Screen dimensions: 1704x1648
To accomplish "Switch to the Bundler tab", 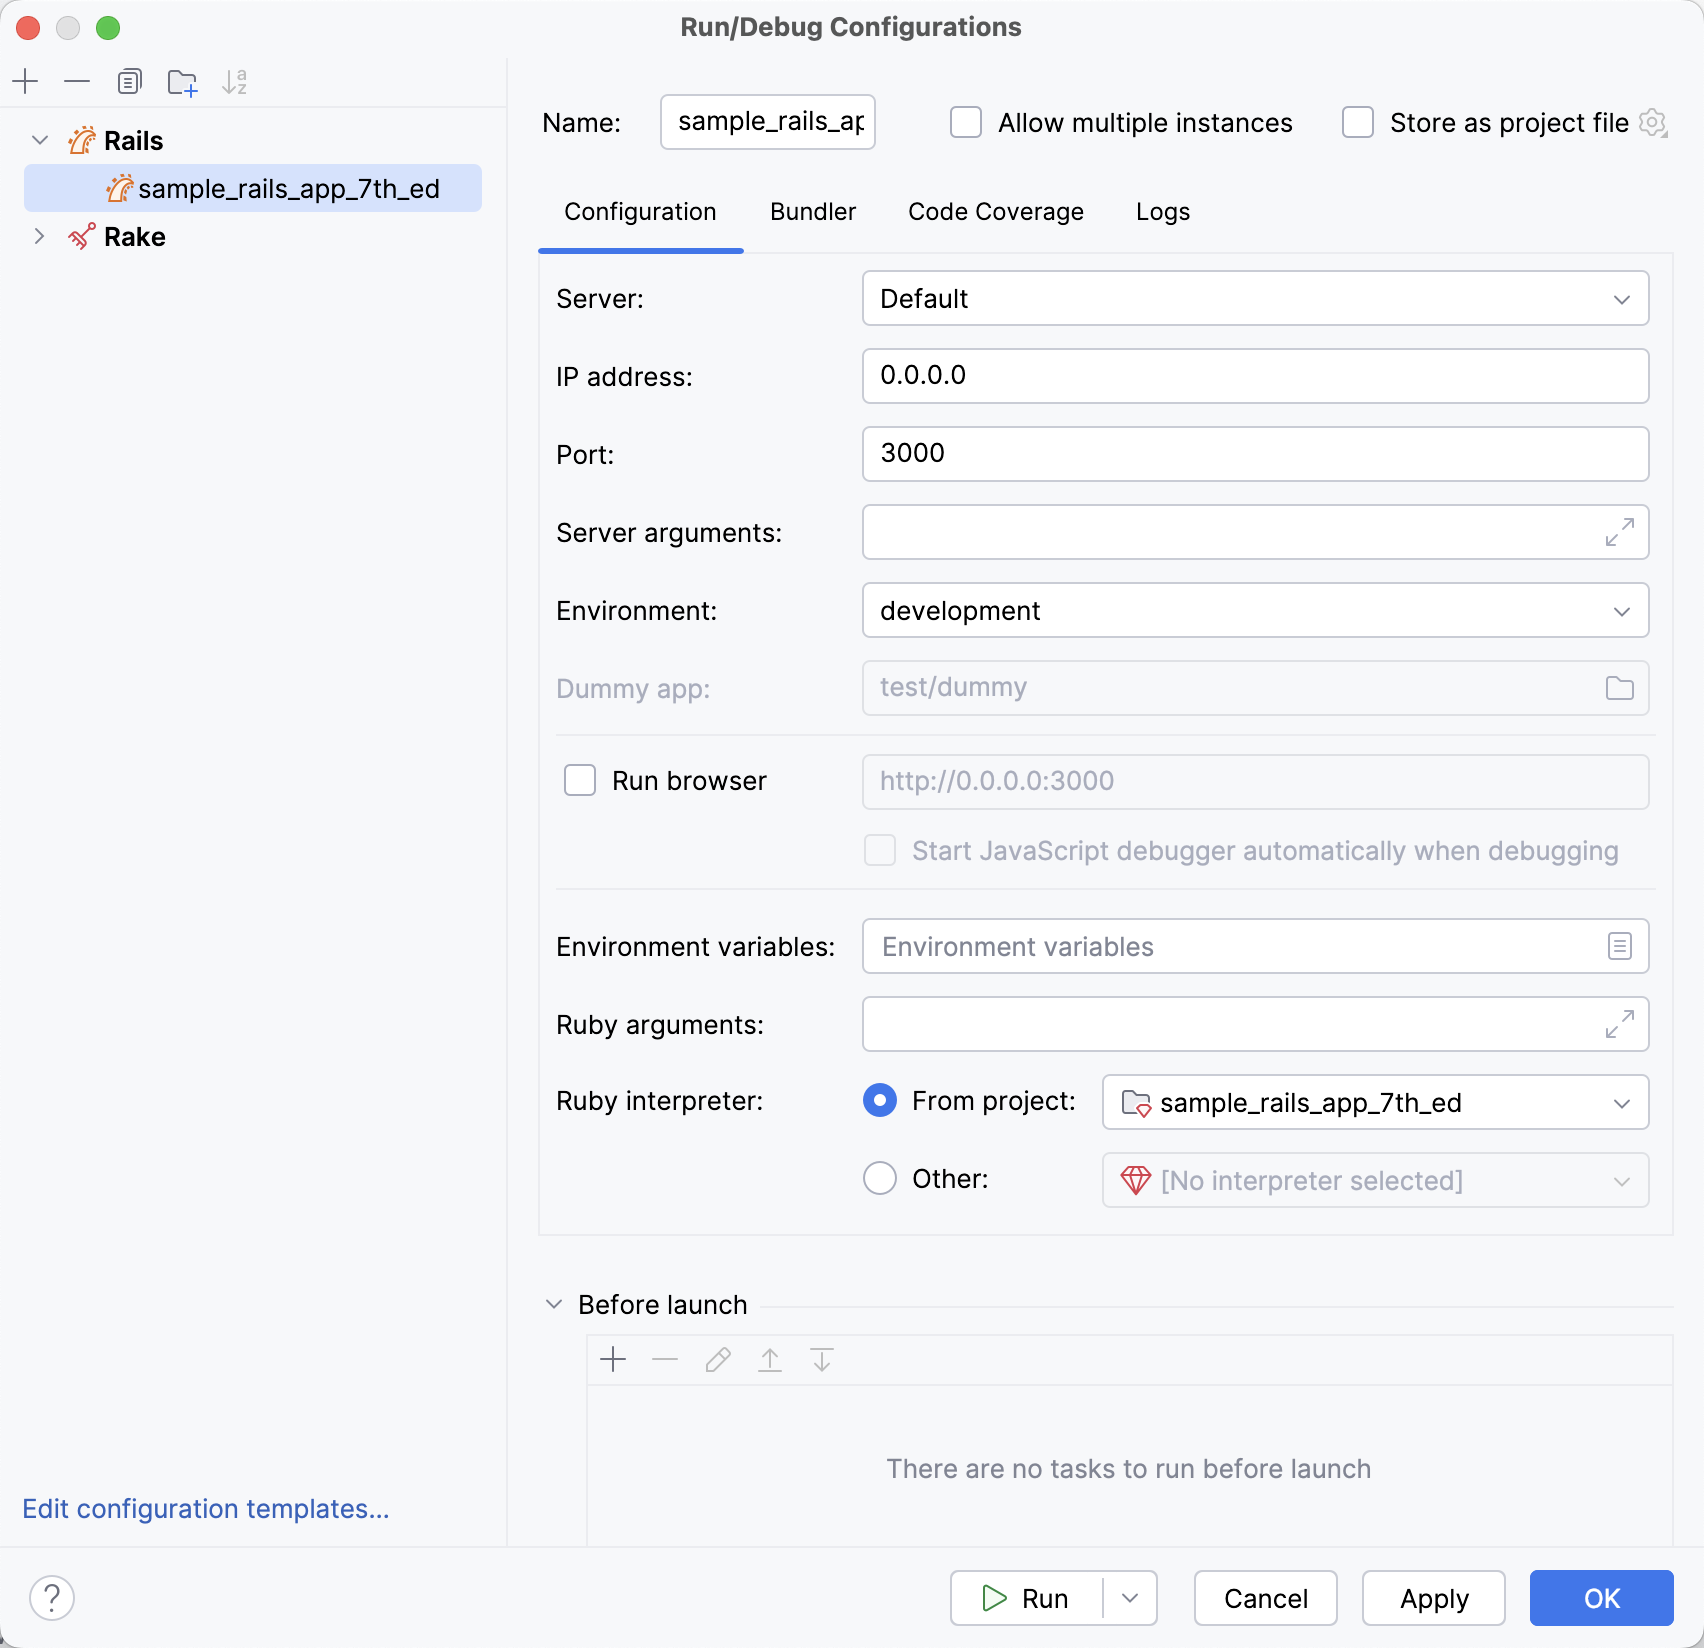I will pyautogui.click(x=812, y=211).
